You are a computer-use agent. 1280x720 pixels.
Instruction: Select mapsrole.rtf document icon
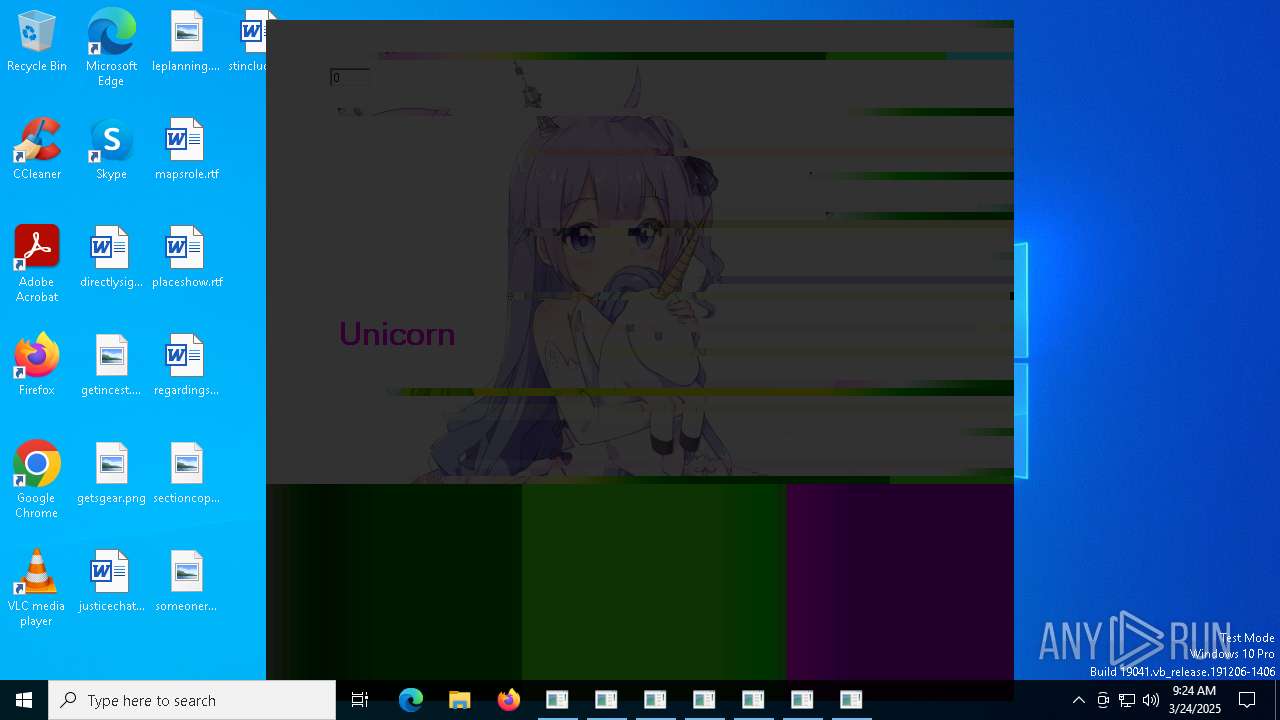tap(186, 150)
